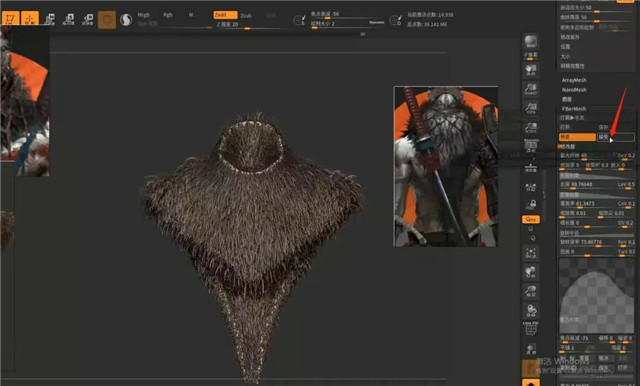Enable the Mrgb channel
Viewport: 640px width, 386px height.
click(x=144, y=15)
